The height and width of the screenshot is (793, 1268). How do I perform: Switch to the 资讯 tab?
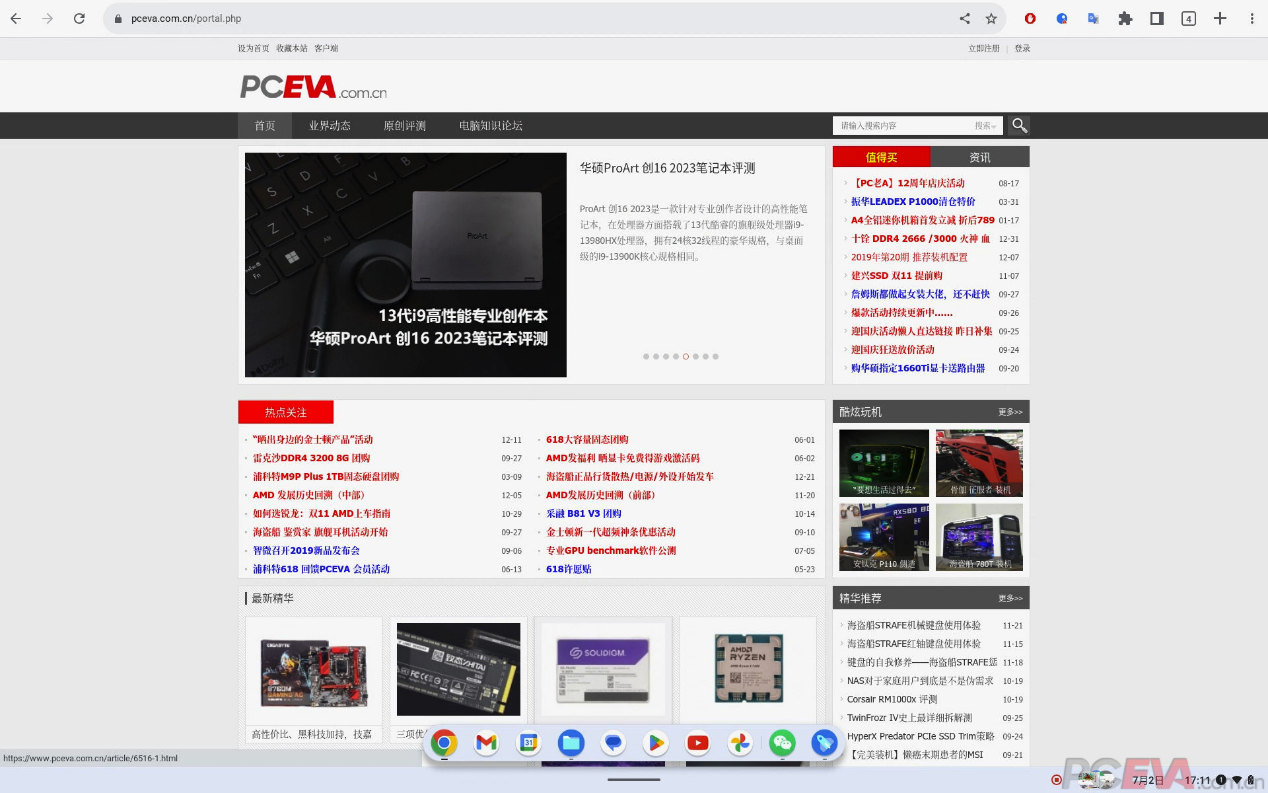[978, 157]
